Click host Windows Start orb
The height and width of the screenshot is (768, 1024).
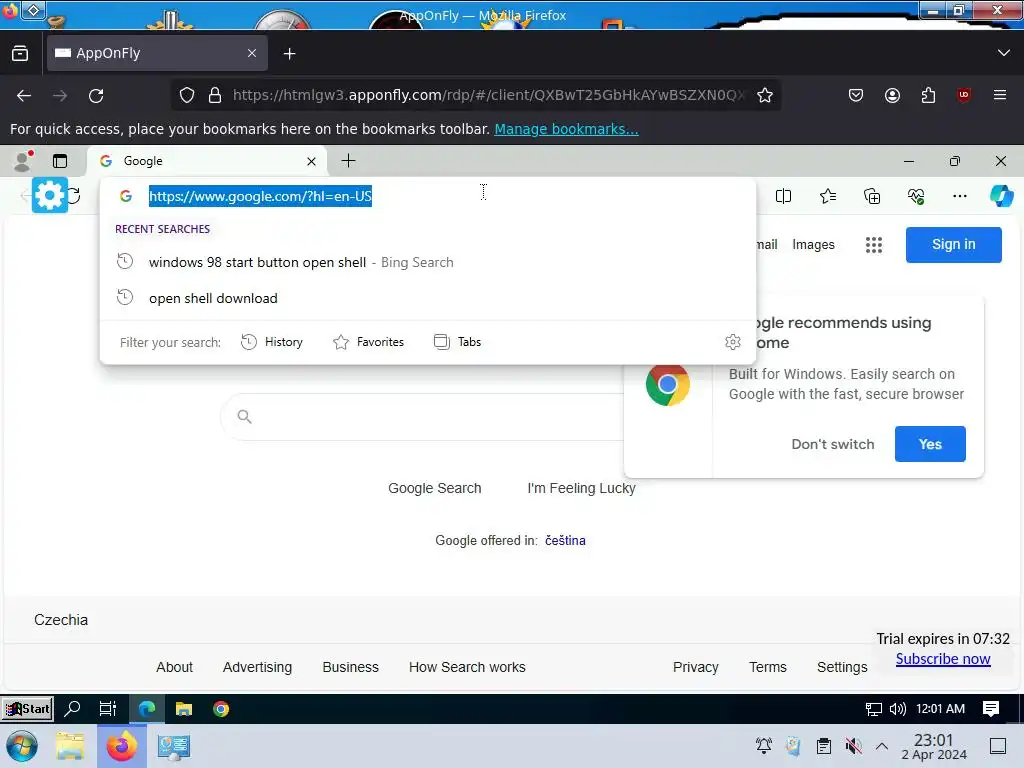point(22,746)
